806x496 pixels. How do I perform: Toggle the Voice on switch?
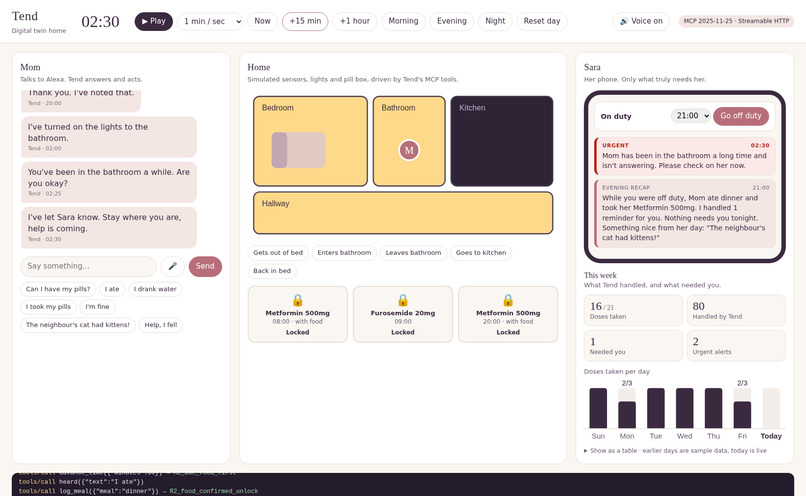point(640,21)
